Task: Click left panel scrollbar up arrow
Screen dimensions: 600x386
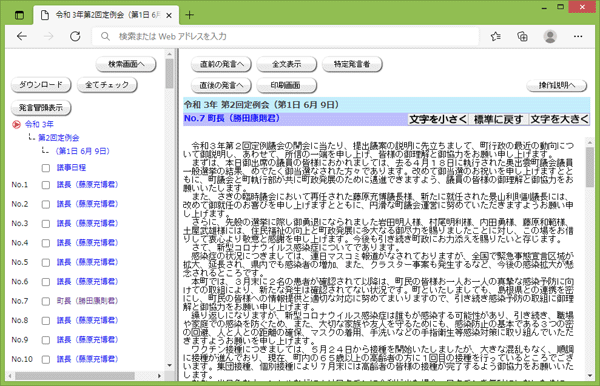Action: pos(170,54)
